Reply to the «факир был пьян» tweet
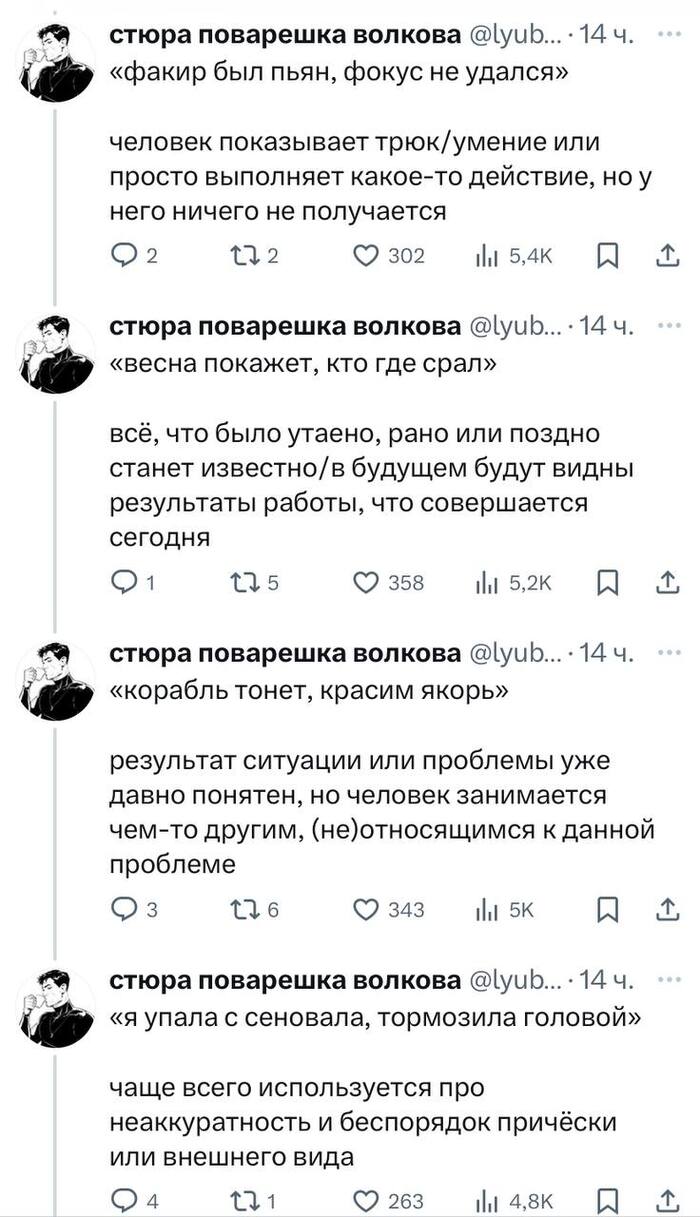700x1217 pixels. pyautogui.click(x=122, y=256)
